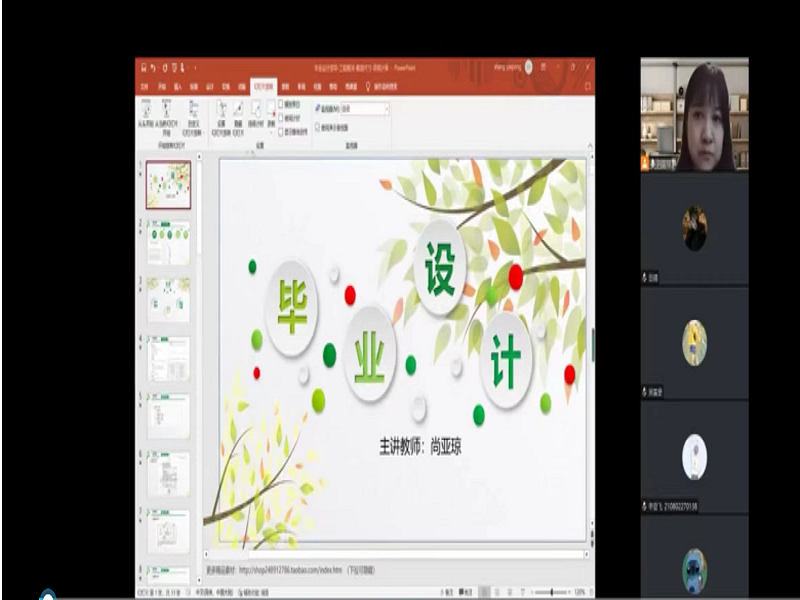Click the zoom slider in the status bar
The image size is (800, 600).
[x=552, y=592]
